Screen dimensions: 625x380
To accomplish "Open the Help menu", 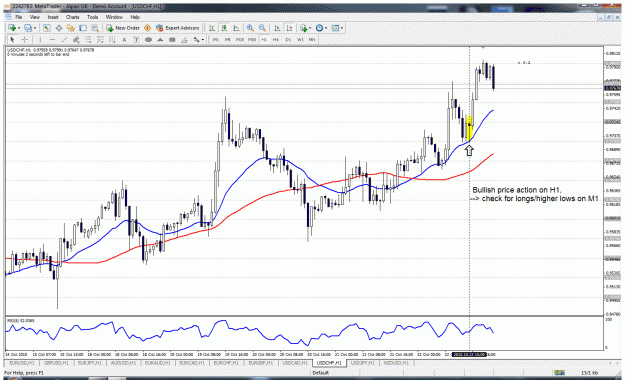I will [x=135, y=17].
